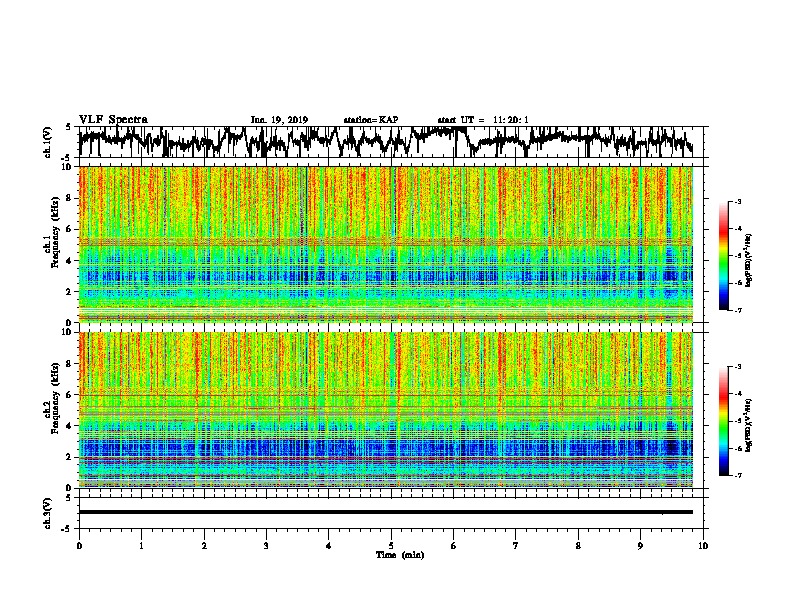Click the flat ch.3 voltage trace line
The width and height of the screenshot is (792, 612).
(x=386, y=512)
